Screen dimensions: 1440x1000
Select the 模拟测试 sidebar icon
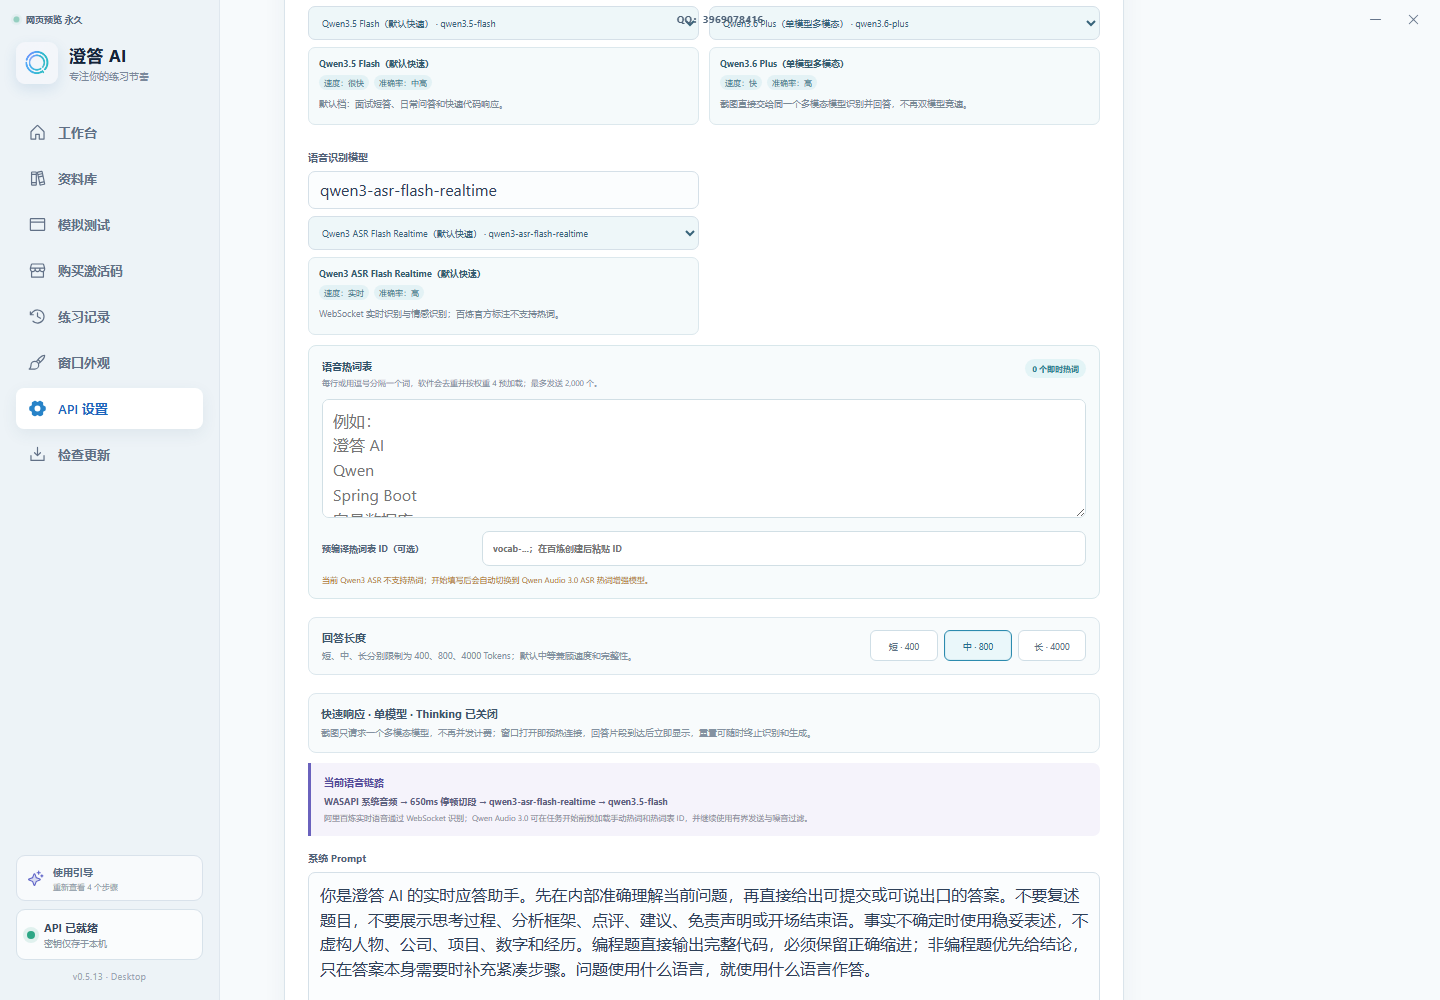[x=37, y=225]
